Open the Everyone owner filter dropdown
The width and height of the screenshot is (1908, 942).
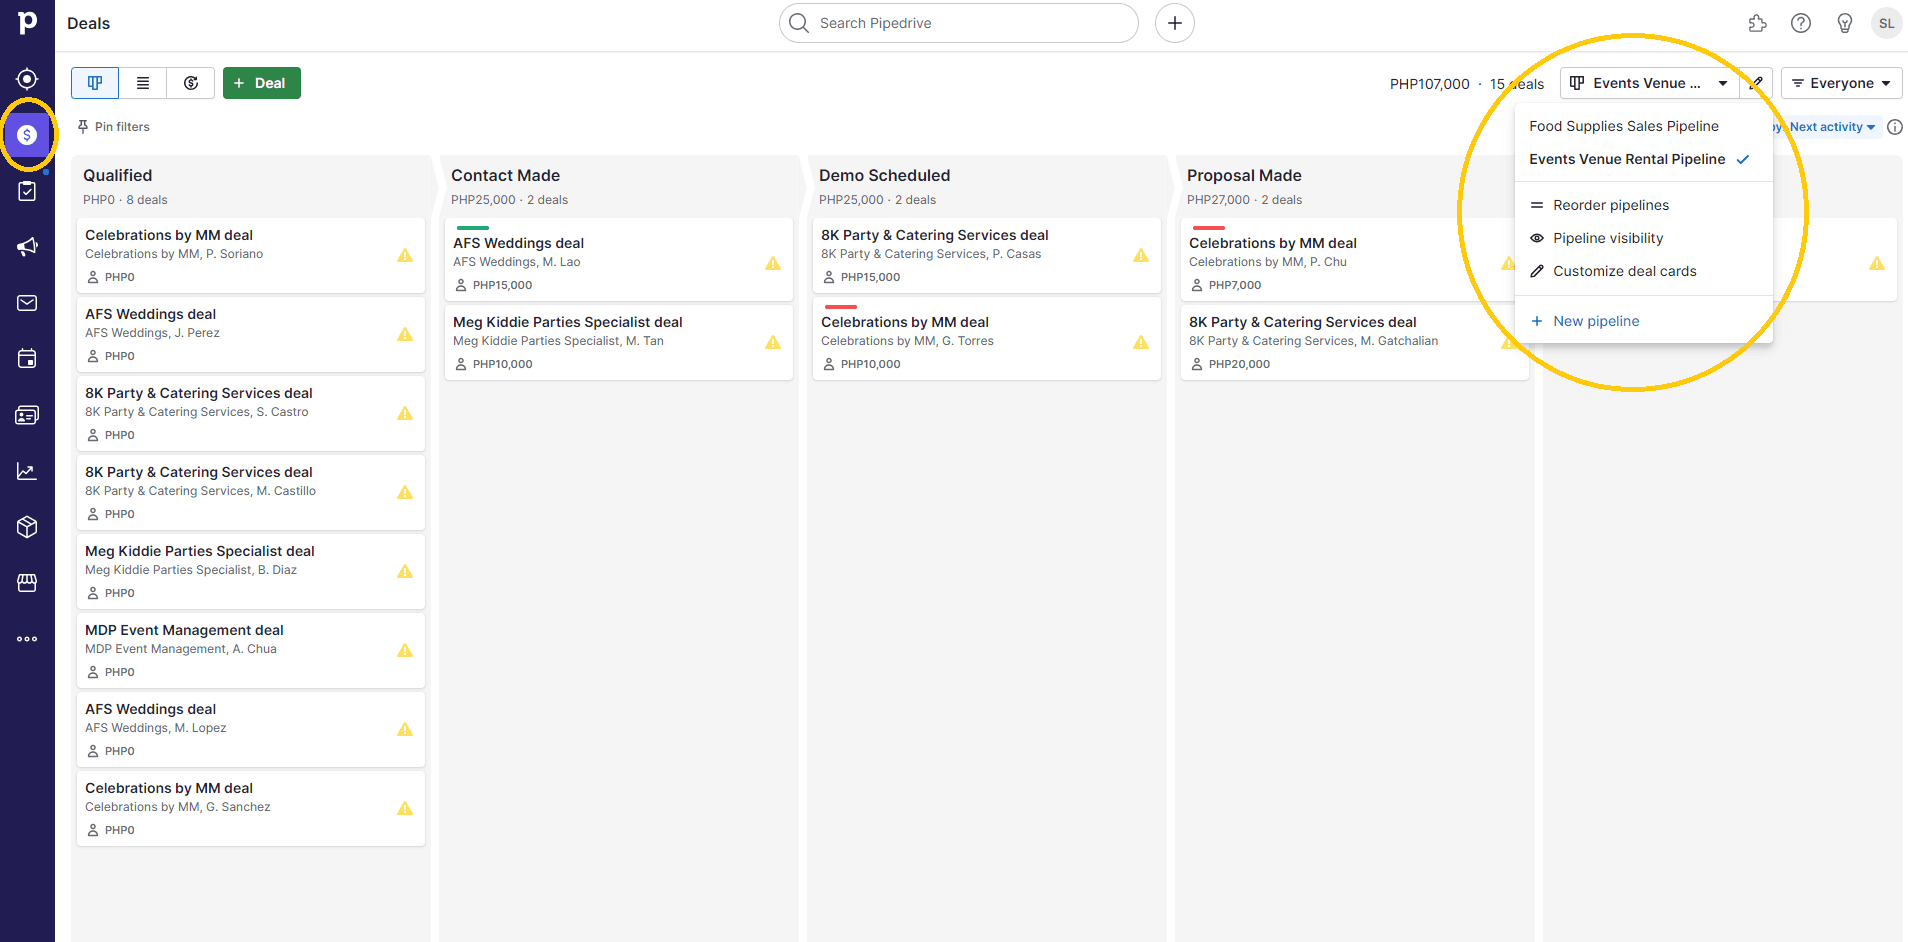pyautogui.click(x=1841, y=83)
